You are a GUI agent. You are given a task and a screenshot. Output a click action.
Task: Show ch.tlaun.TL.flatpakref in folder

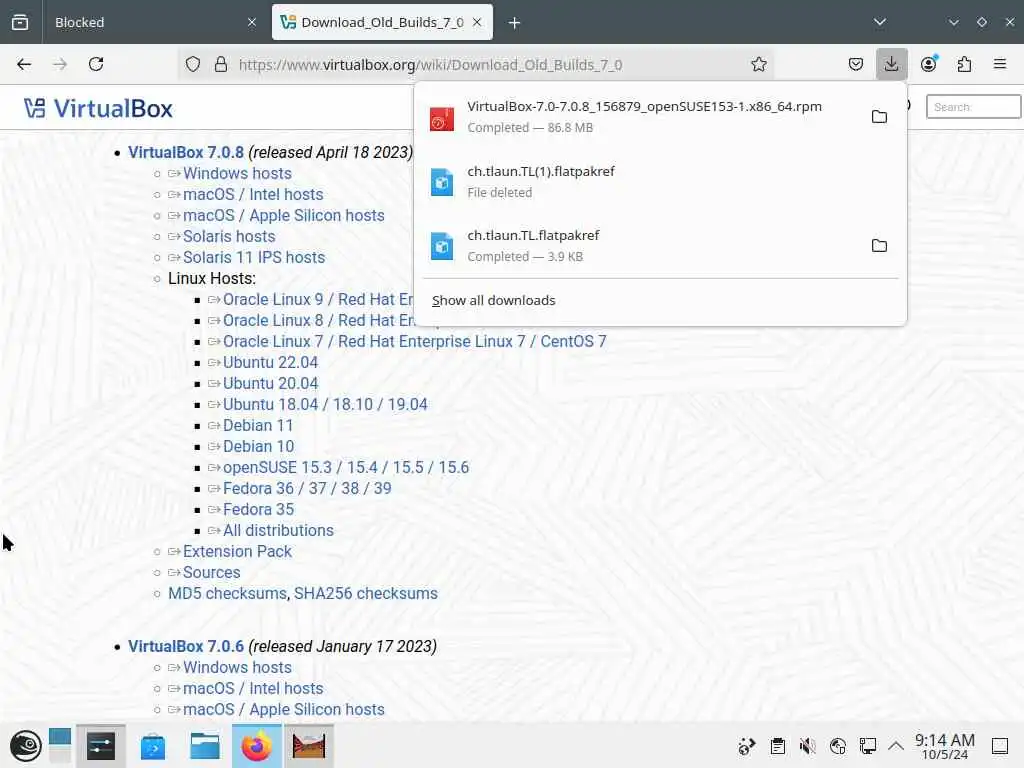pyautogui.click(x=879, y=246)
